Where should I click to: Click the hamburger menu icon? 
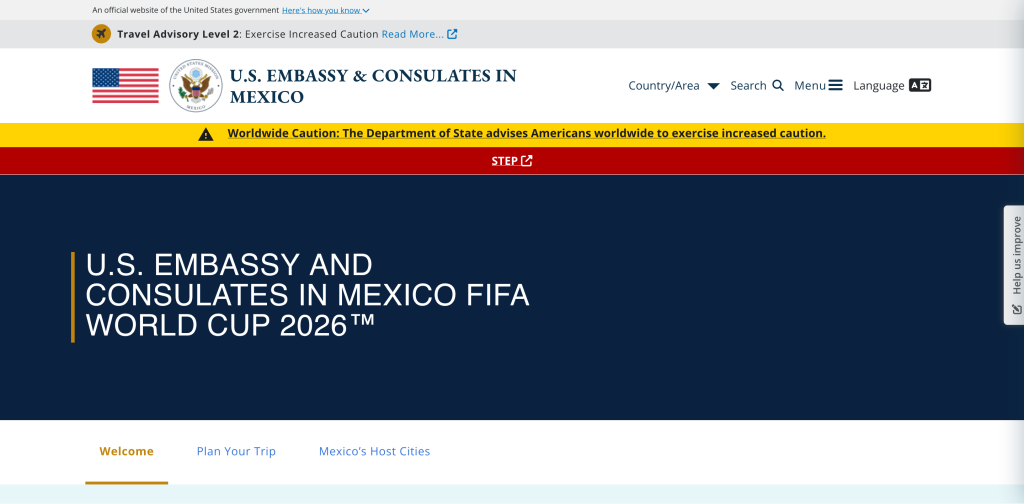tap(835, 86)
